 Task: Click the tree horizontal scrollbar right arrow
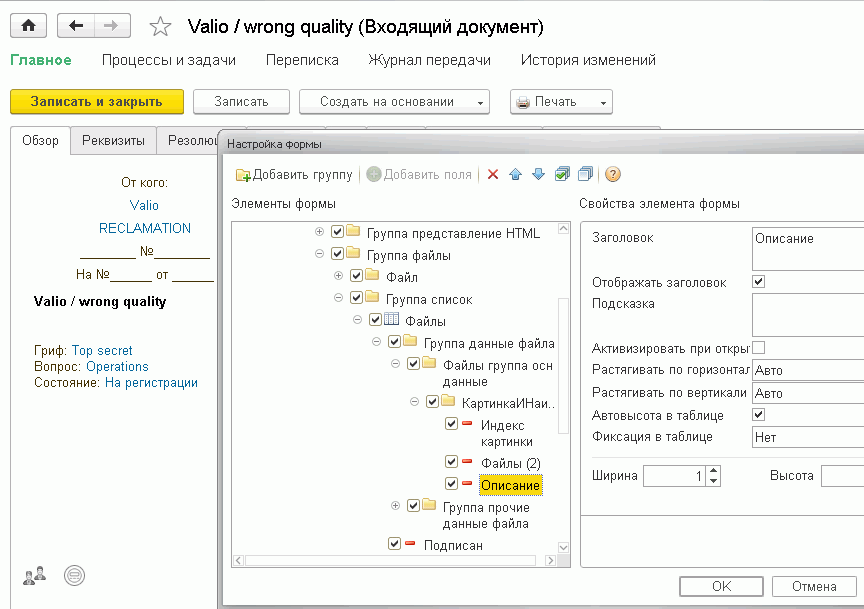point(550,561)
